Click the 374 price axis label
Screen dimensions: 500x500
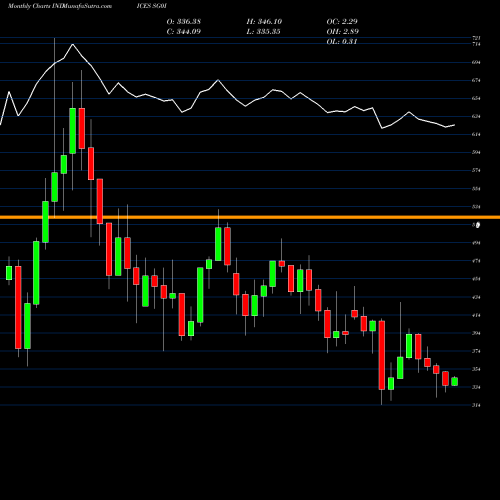click(x=476, y=351)
